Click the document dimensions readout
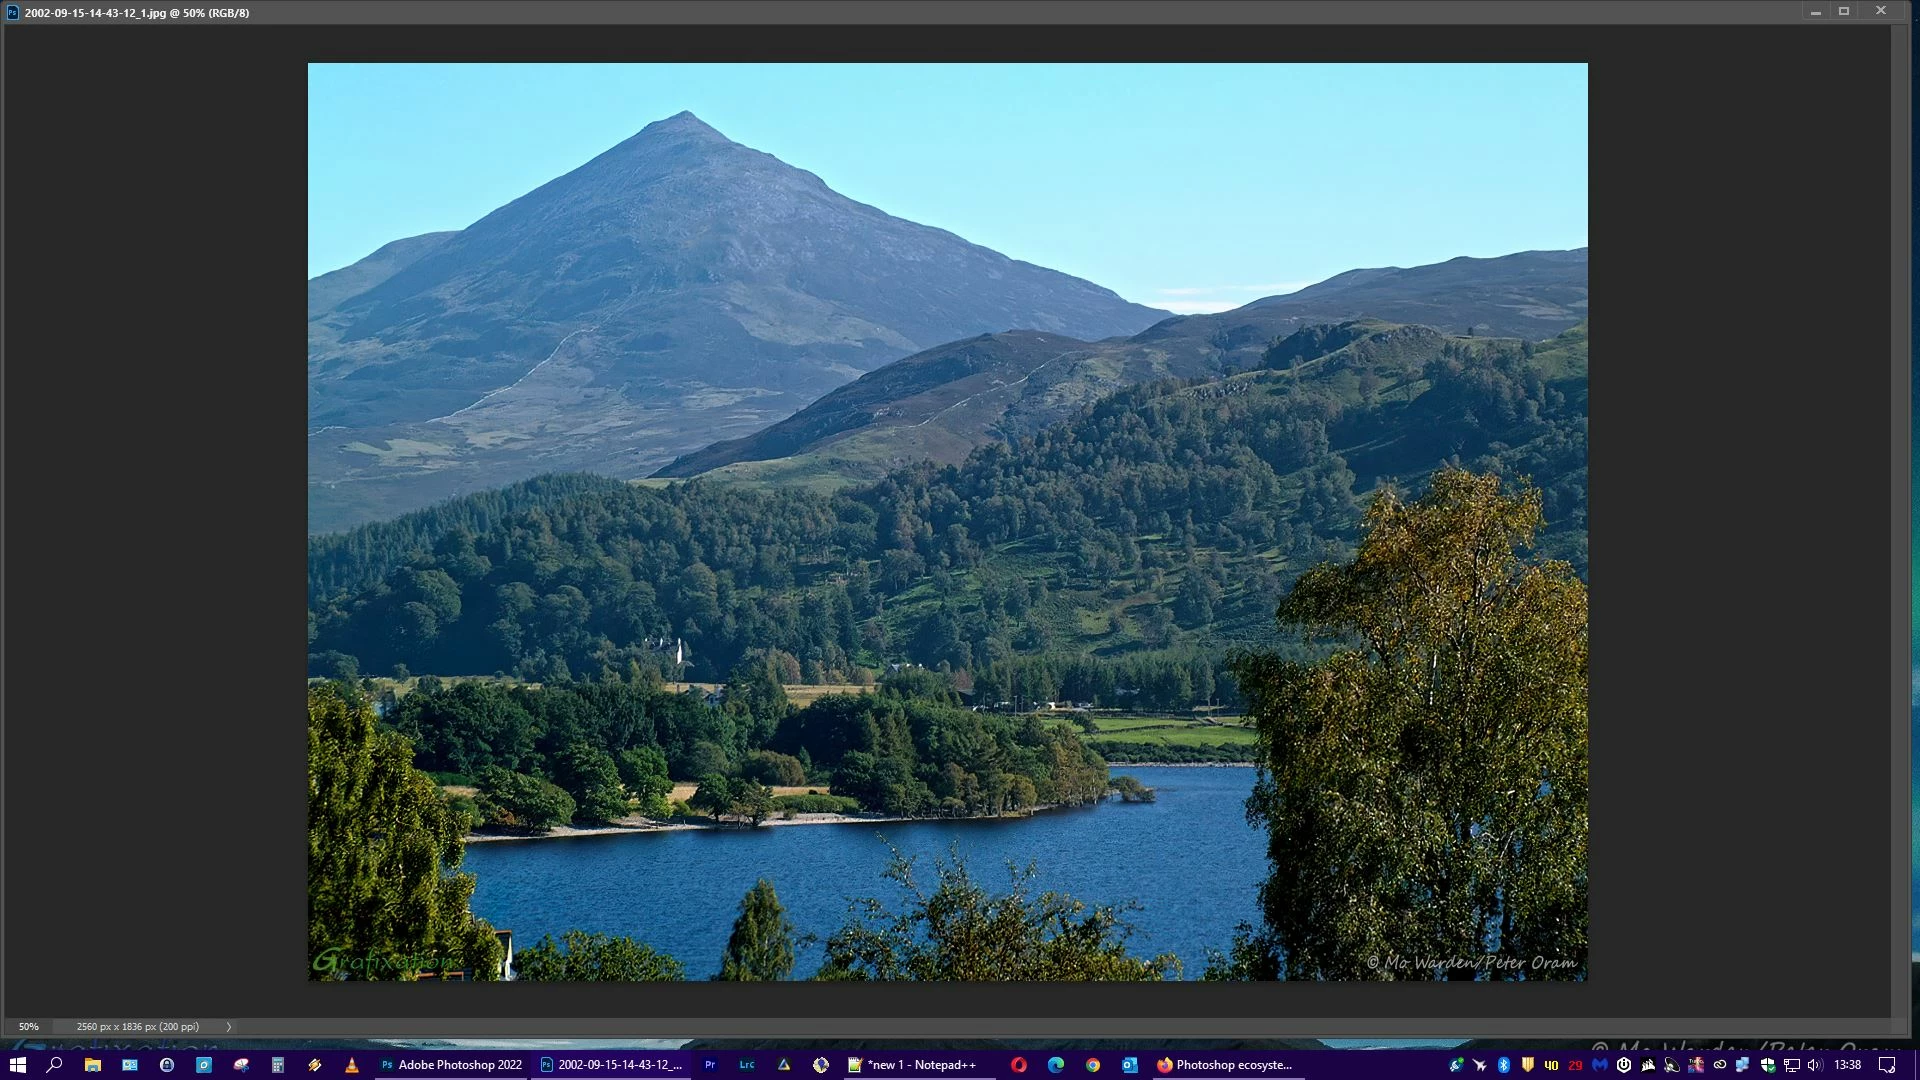Viewport: 1920px width, 1080px height. point(138,1027)
